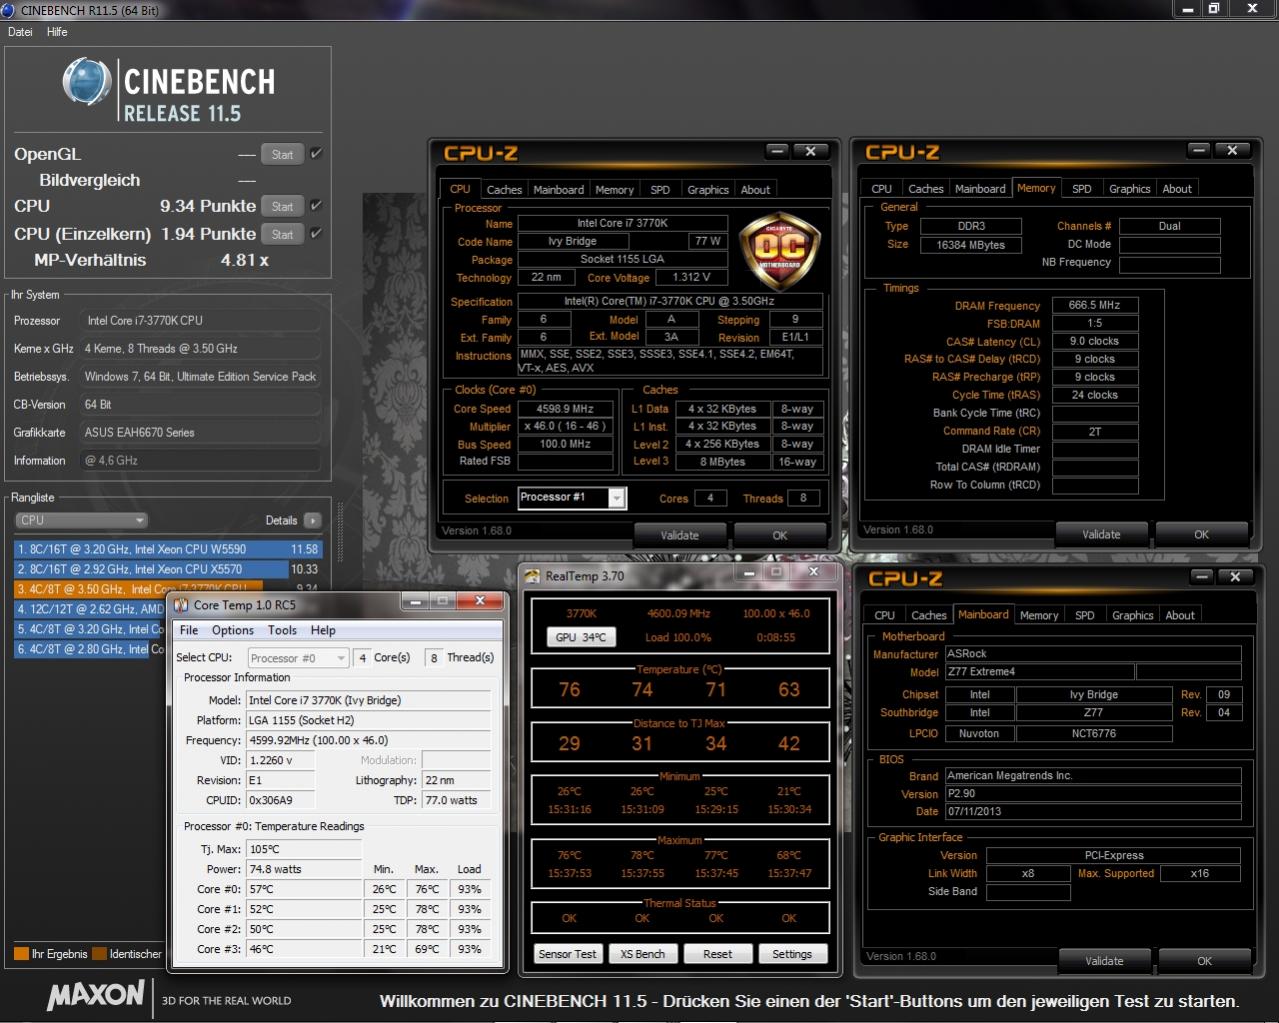The width and height of the screenshot is (1279, 1023).
Task: Minimize the CPU-Z Memory window
Action: coord(1201,150)
